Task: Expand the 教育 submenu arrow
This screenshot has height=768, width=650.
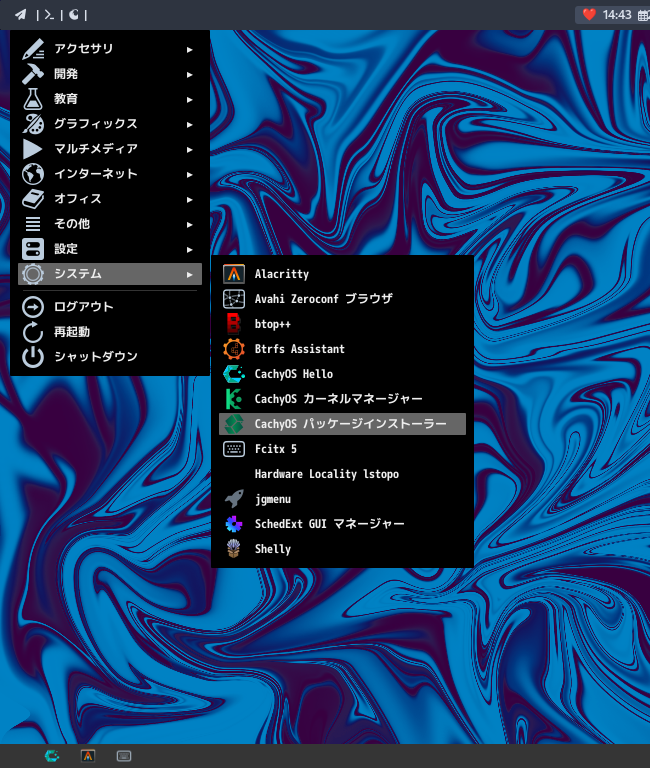Action: tap(190, 99)
